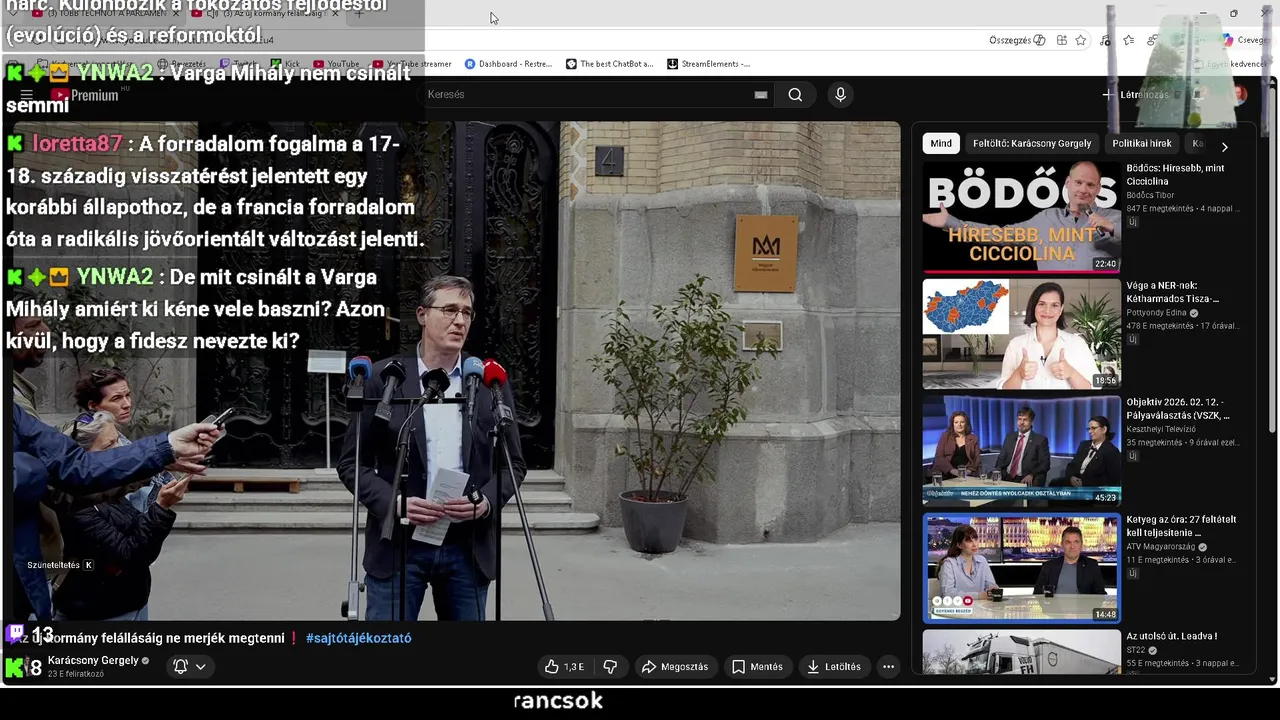Select the Mind filter chip
Screen dimensions: 1280x720
(x=941, y=143)
